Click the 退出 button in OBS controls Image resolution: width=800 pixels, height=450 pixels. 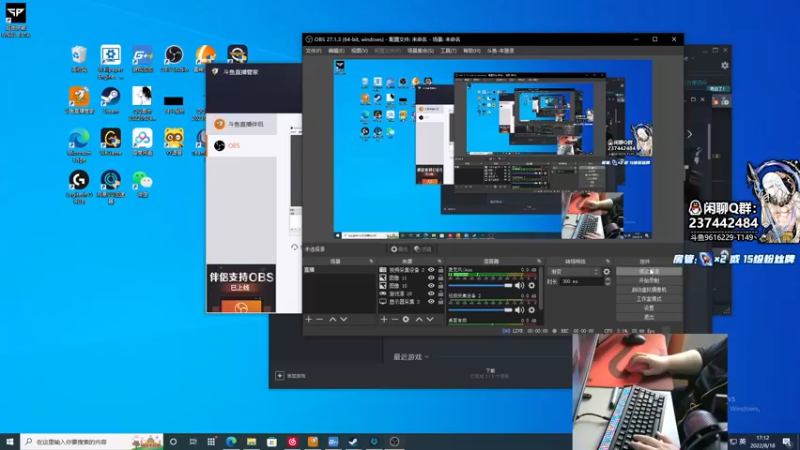pos(649,317)
